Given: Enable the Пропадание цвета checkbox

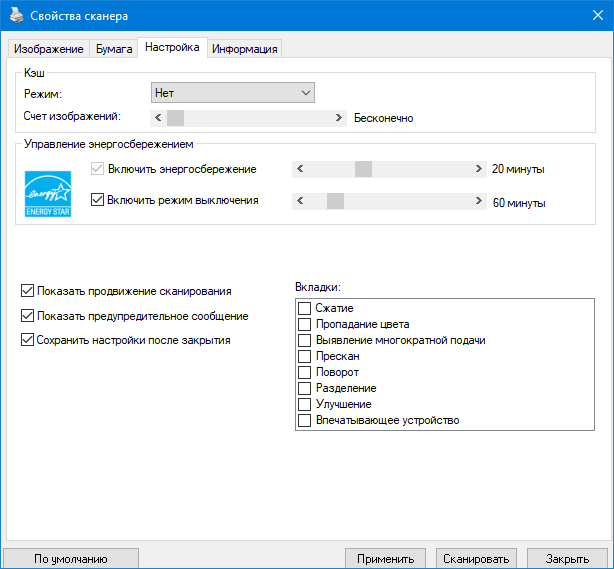Looking at the screenshot, I should 304,324.
